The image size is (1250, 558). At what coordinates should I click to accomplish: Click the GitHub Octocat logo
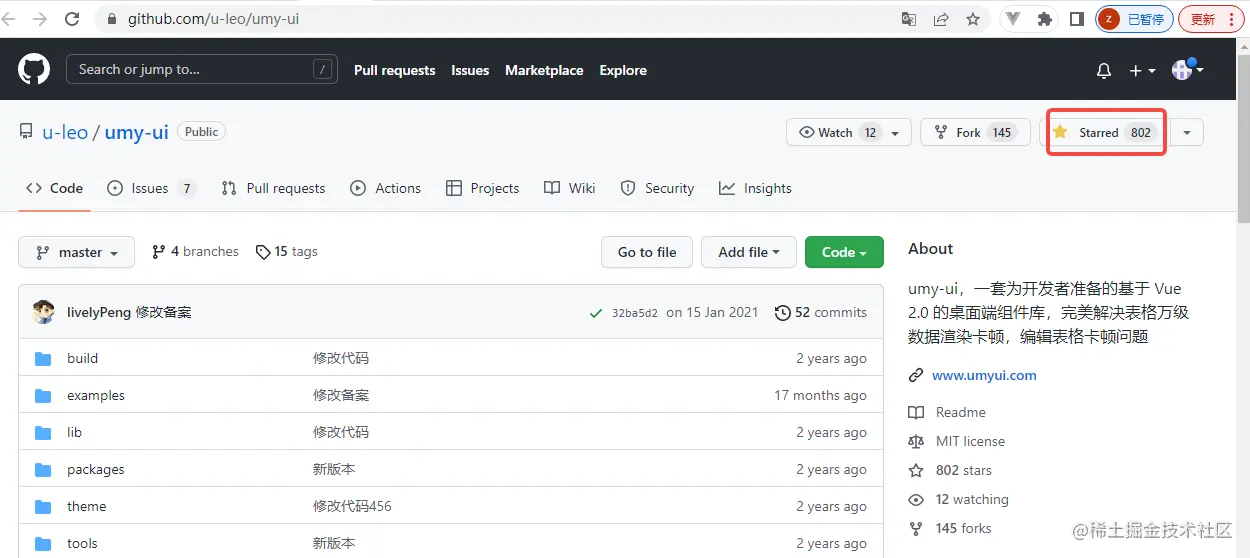[34, 69]
